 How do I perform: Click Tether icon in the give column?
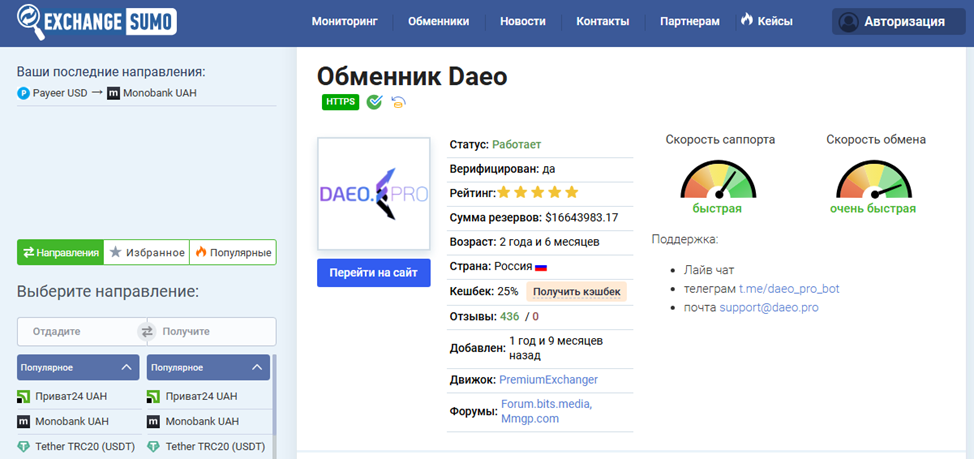click(x=24, y=446)
